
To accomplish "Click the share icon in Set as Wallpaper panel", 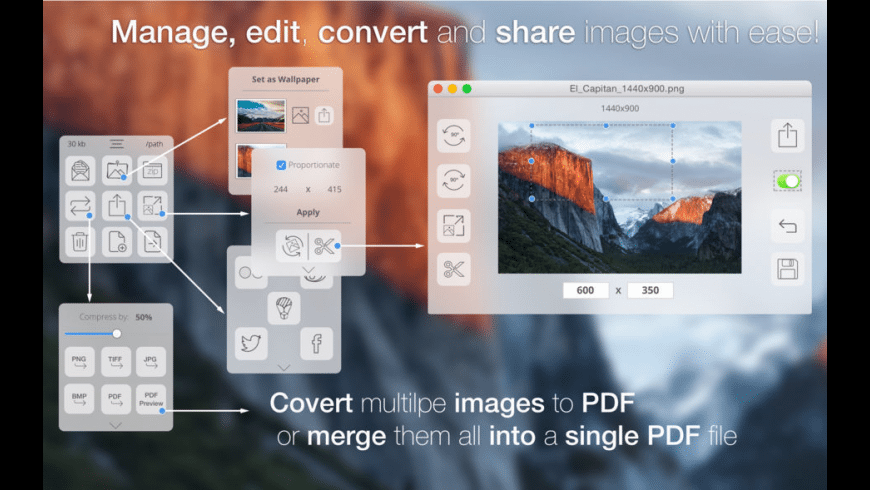I will pos(324,115).
